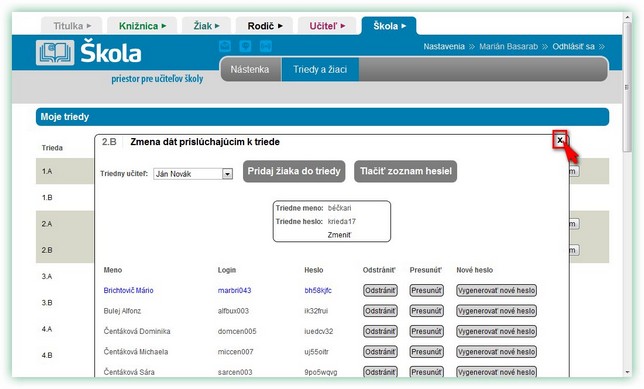Open the Rodič tab
This screenshot has width=644, height=389.
[x=264, y=26]
